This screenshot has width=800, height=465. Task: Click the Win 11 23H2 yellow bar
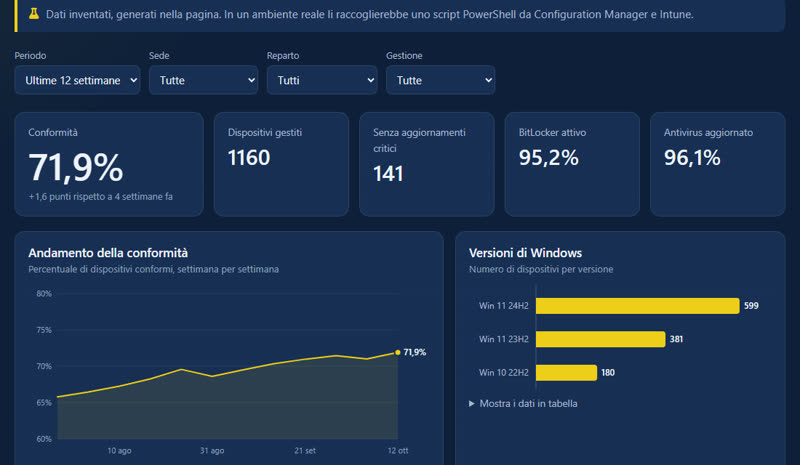[x=601, y=339]
